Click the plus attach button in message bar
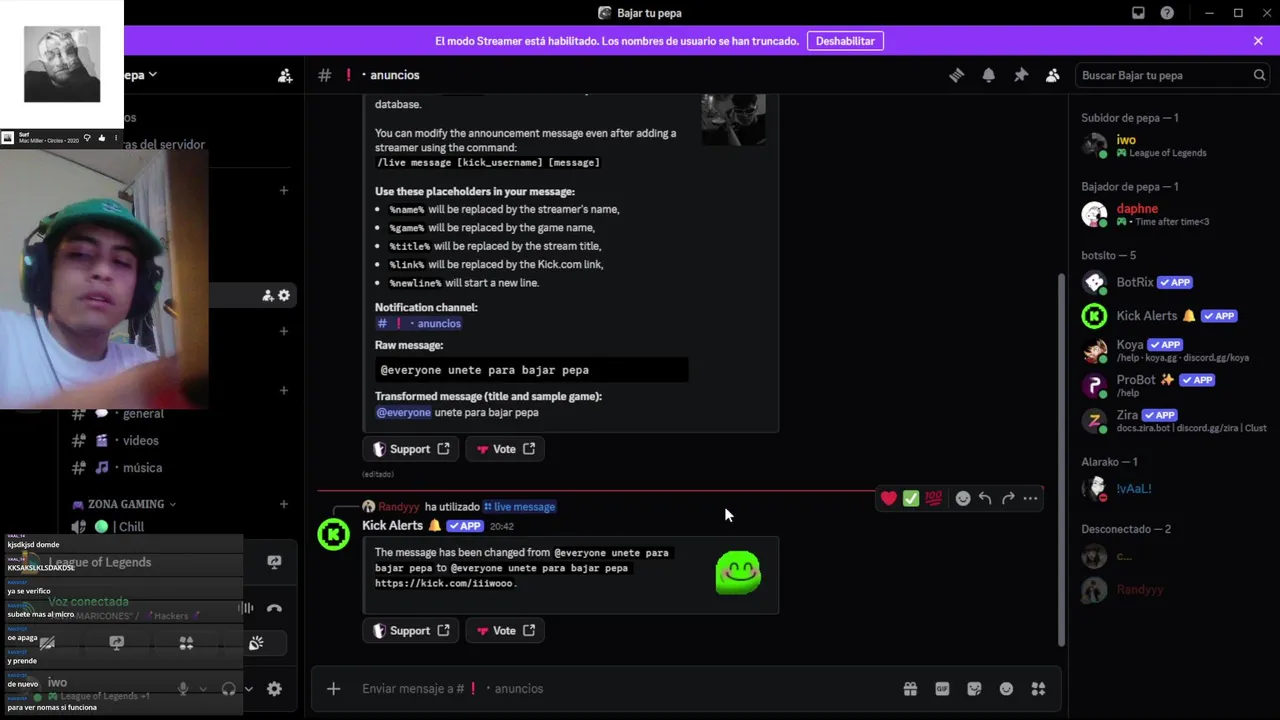The height and width of the screenshot is (720, 1280). [334, 688]
